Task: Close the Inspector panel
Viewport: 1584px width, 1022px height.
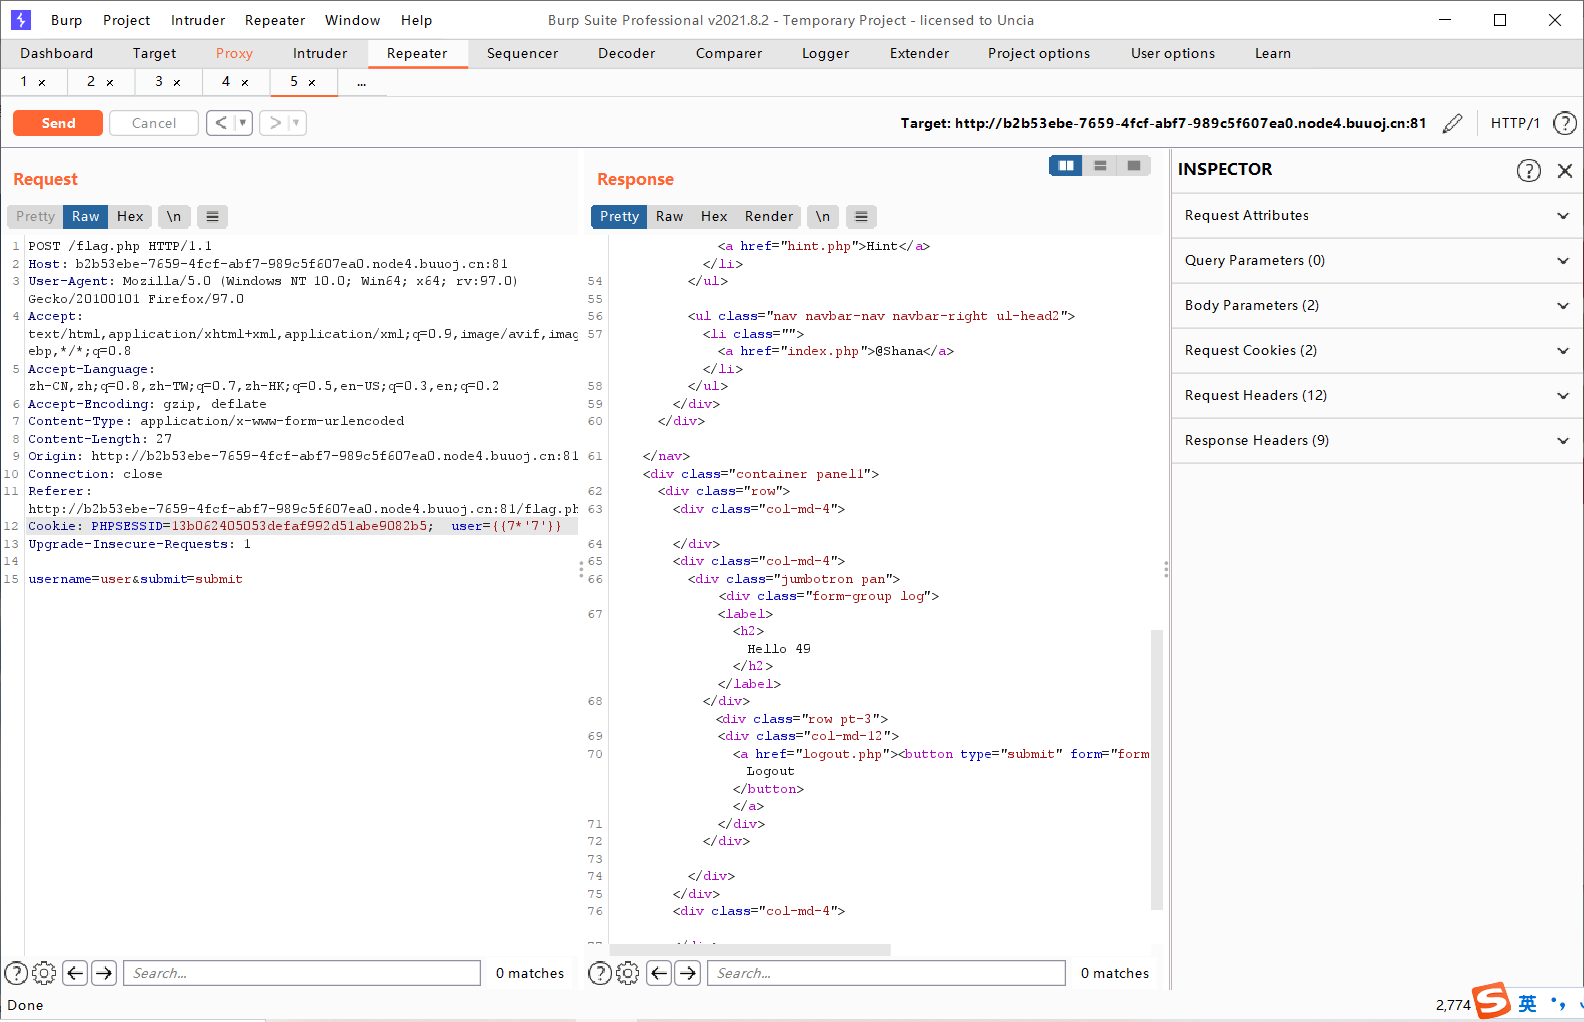Action: pyautogui.click(x=1565, y=170)
